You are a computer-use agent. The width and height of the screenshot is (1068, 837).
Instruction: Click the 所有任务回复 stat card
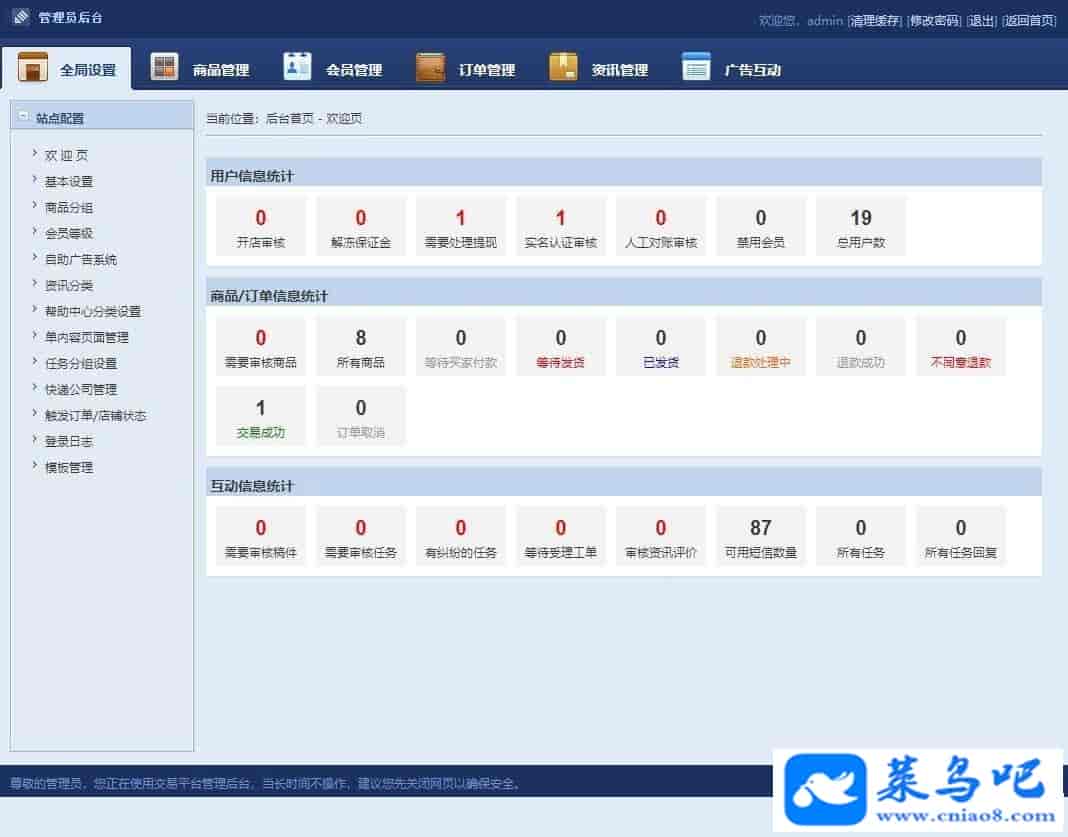click(x=961, y=537)
